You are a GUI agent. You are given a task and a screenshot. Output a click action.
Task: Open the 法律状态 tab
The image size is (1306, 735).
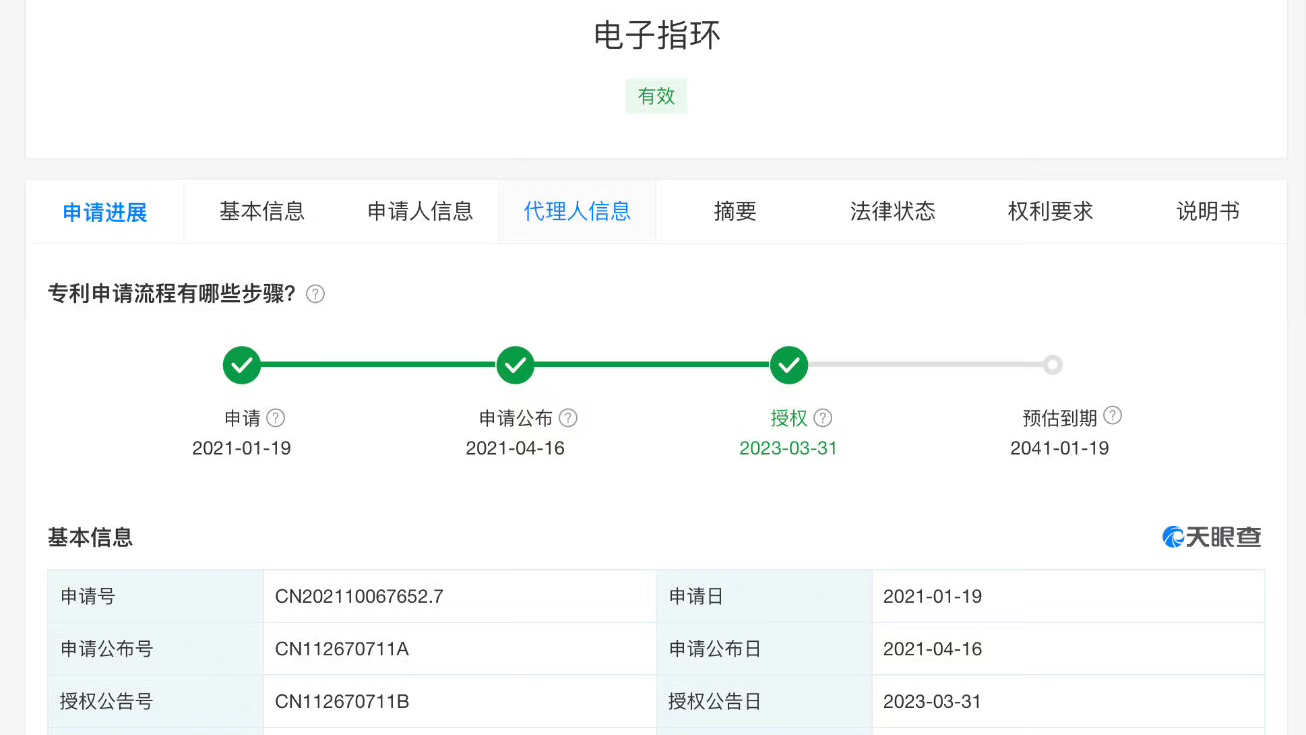892,212
